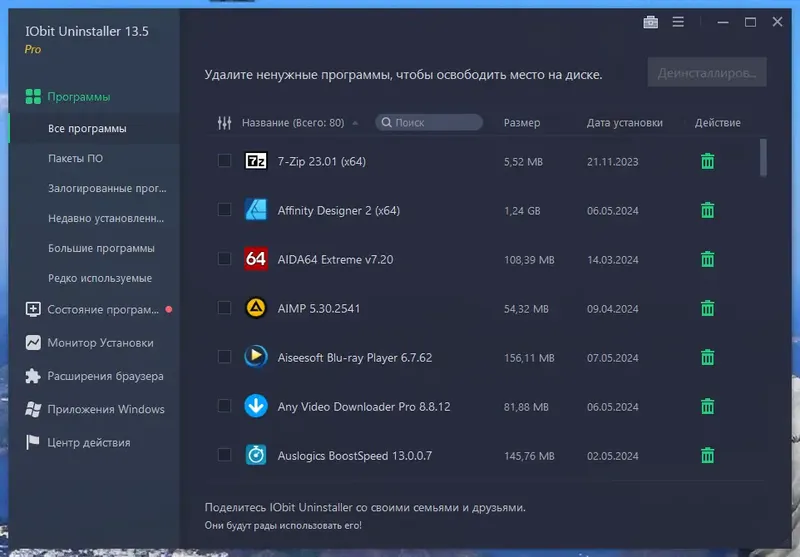
Task: Click the trash icon for Affinity Designer 2
Action: (x=707, y=210)
